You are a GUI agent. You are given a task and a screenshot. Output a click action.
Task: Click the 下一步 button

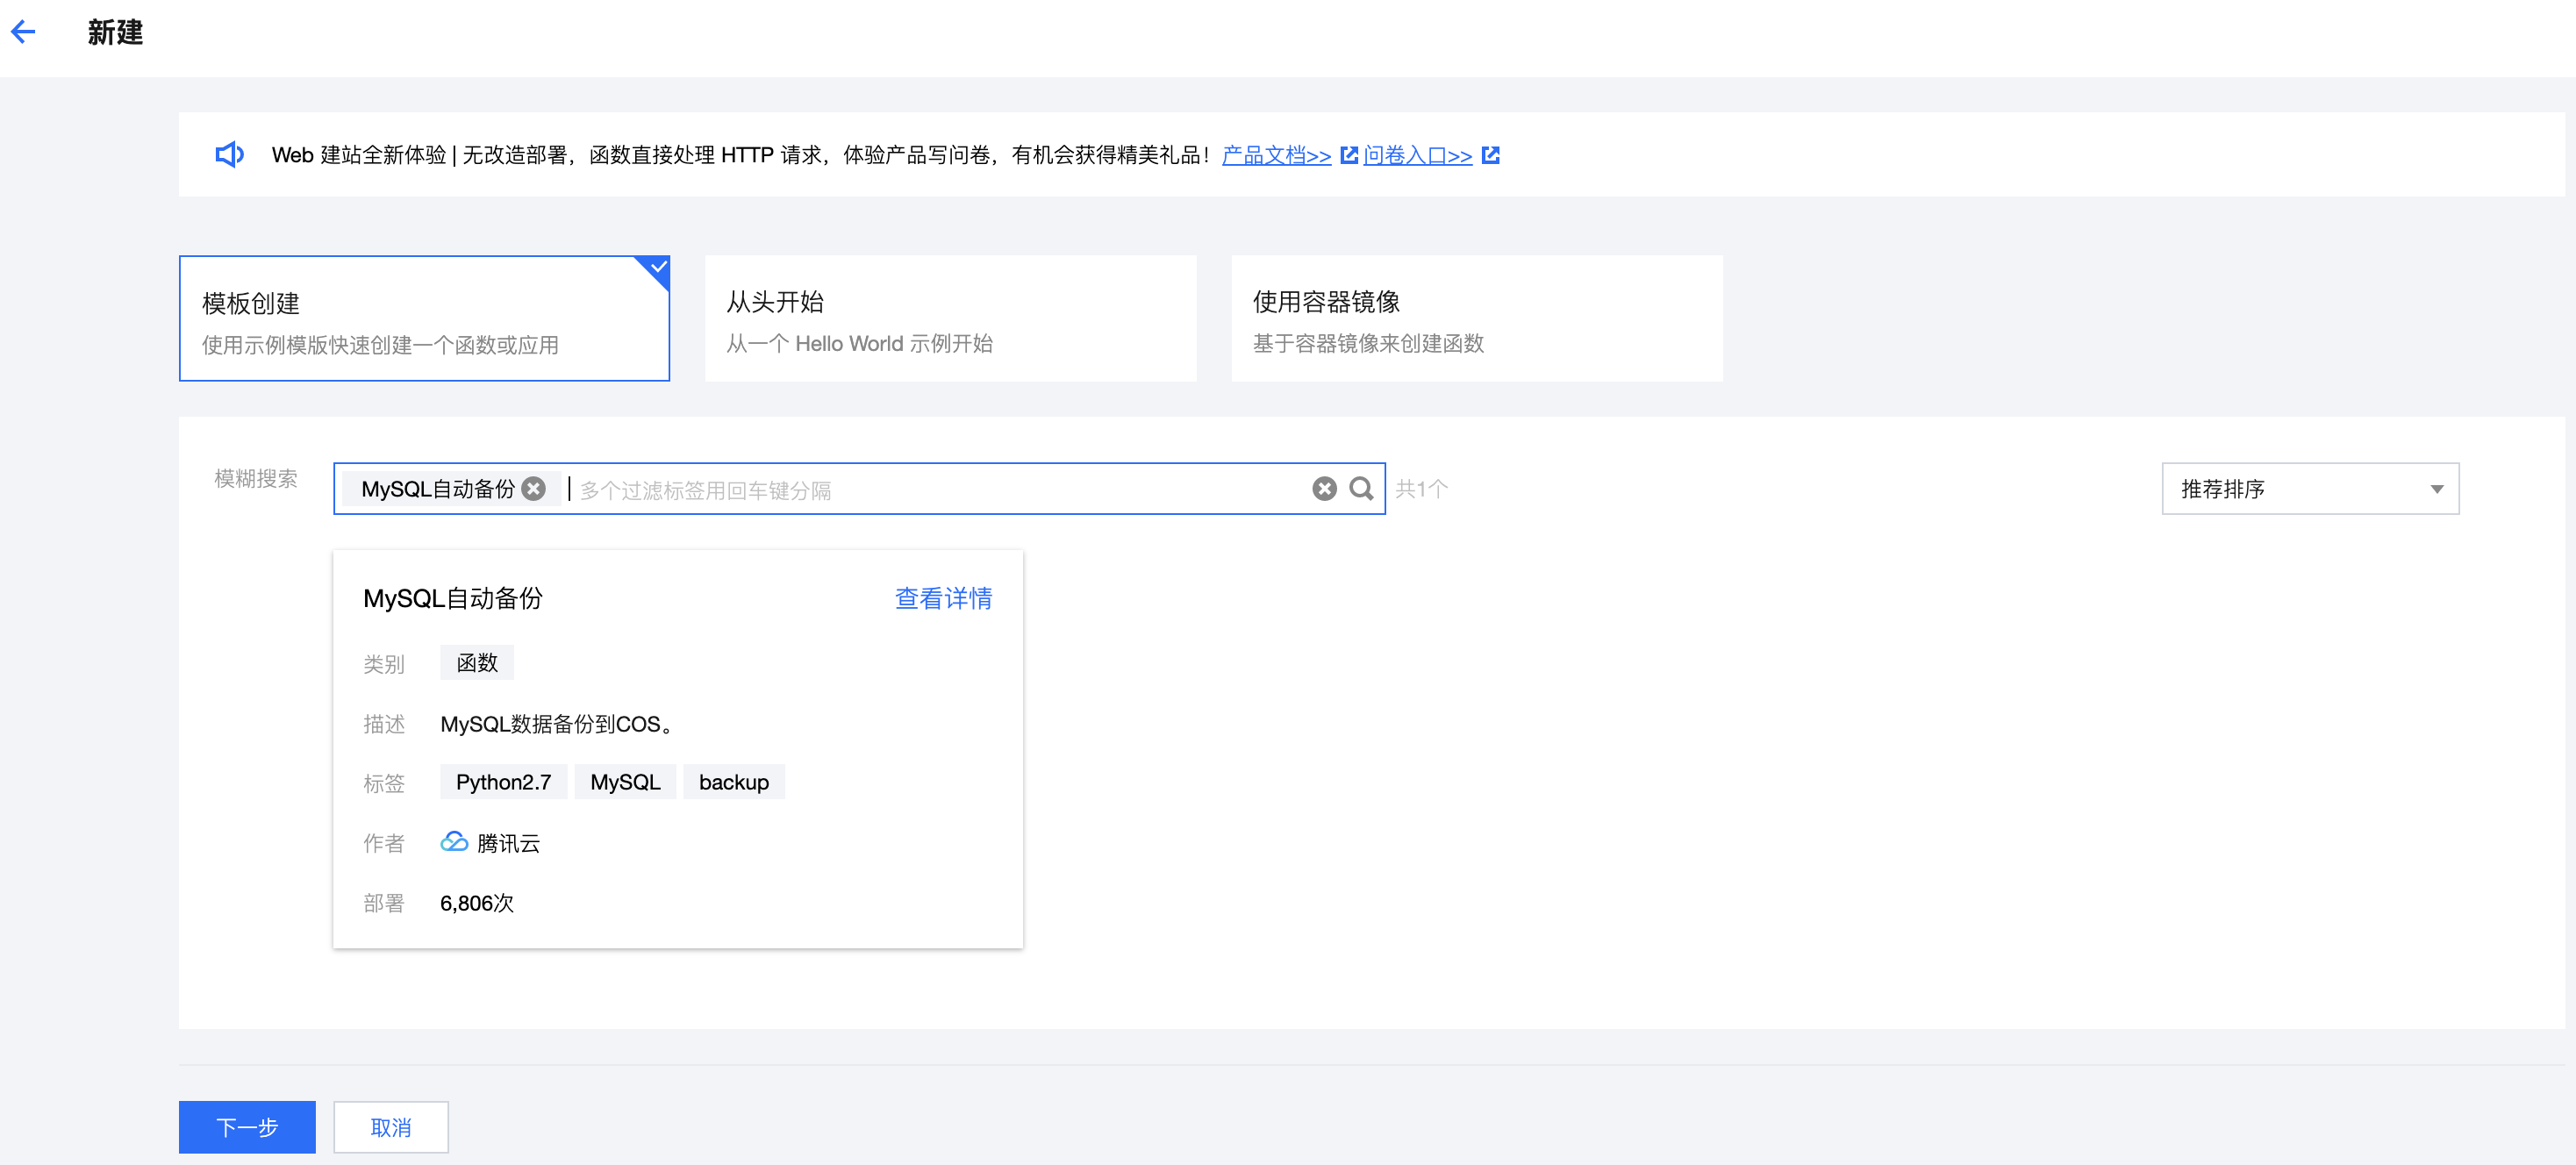point(247,1127)
